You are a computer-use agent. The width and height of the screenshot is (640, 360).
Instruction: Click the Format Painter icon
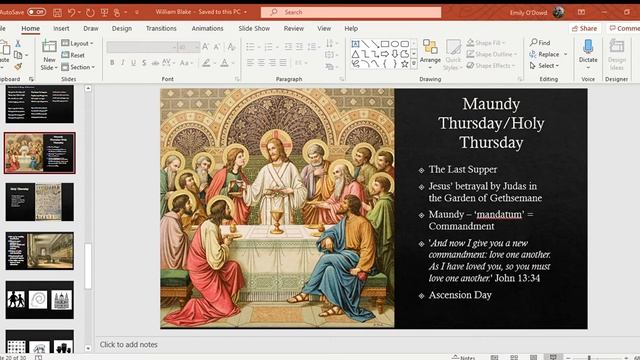(x=18, y=67)
